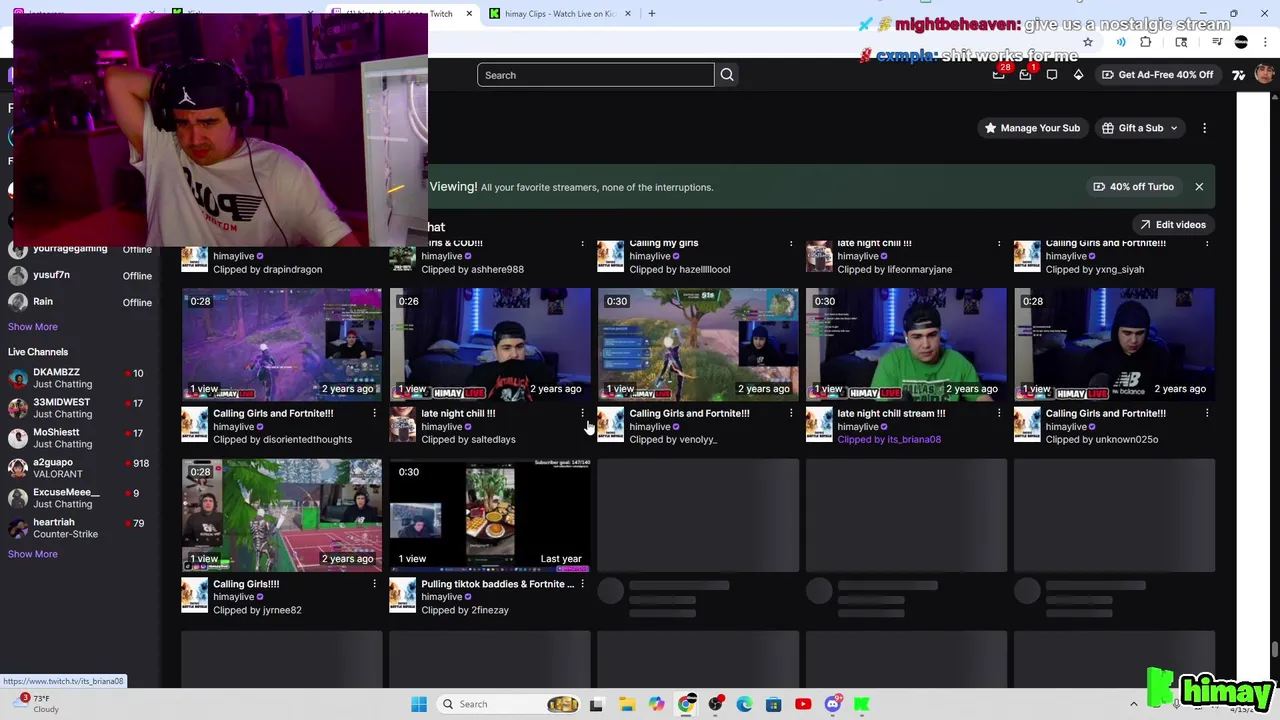Expand the Gift a Sub dropdown

(1140, 128)
